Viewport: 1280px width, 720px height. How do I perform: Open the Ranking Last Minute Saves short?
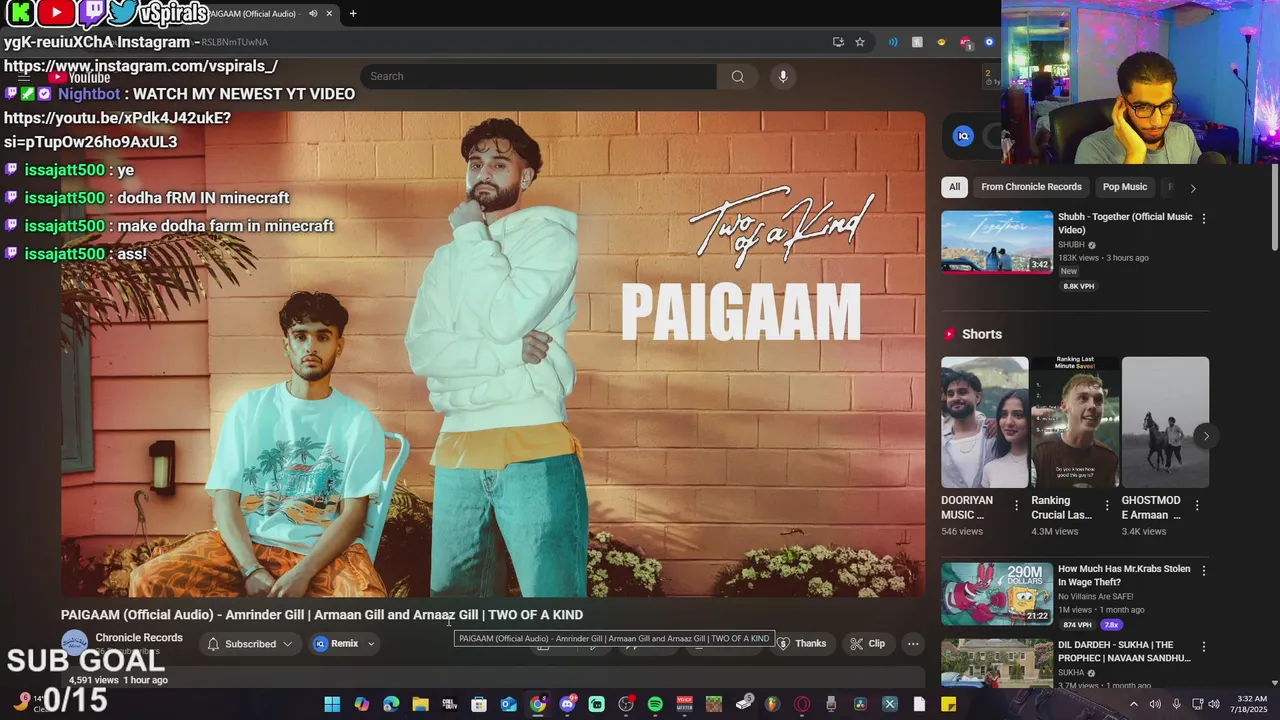pos(1075,422)
